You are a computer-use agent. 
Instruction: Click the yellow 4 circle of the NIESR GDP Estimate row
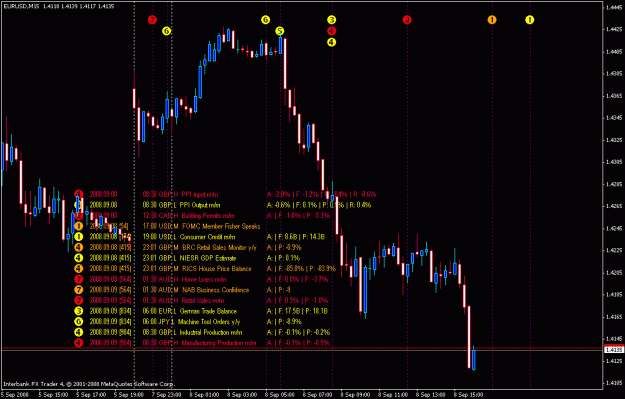tap(79, 258)
